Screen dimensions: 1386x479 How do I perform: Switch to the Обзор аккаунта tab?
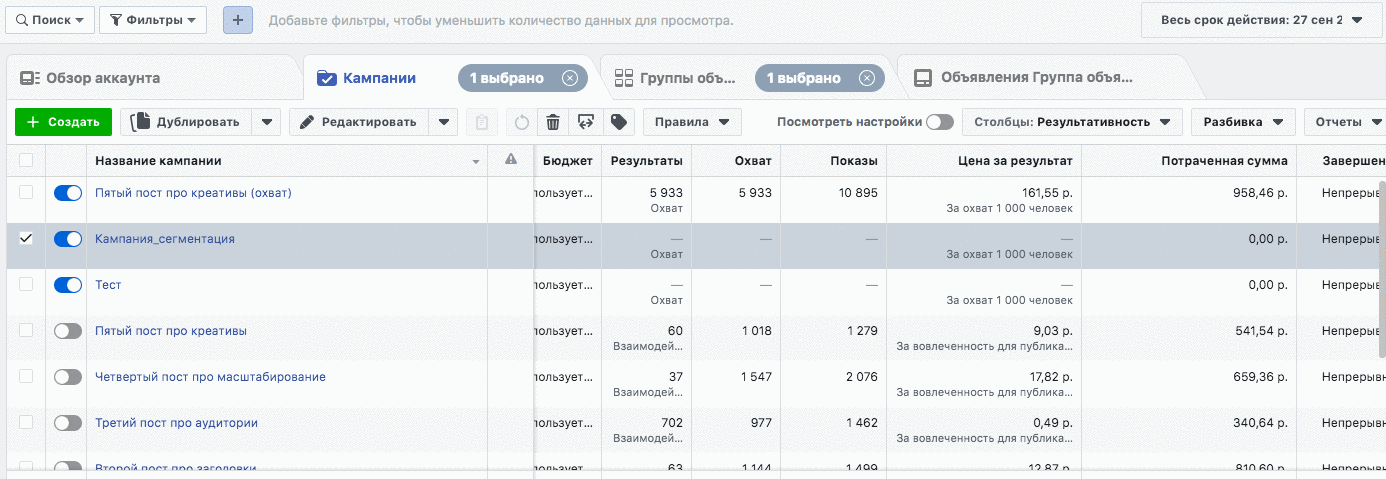point(103,78)
